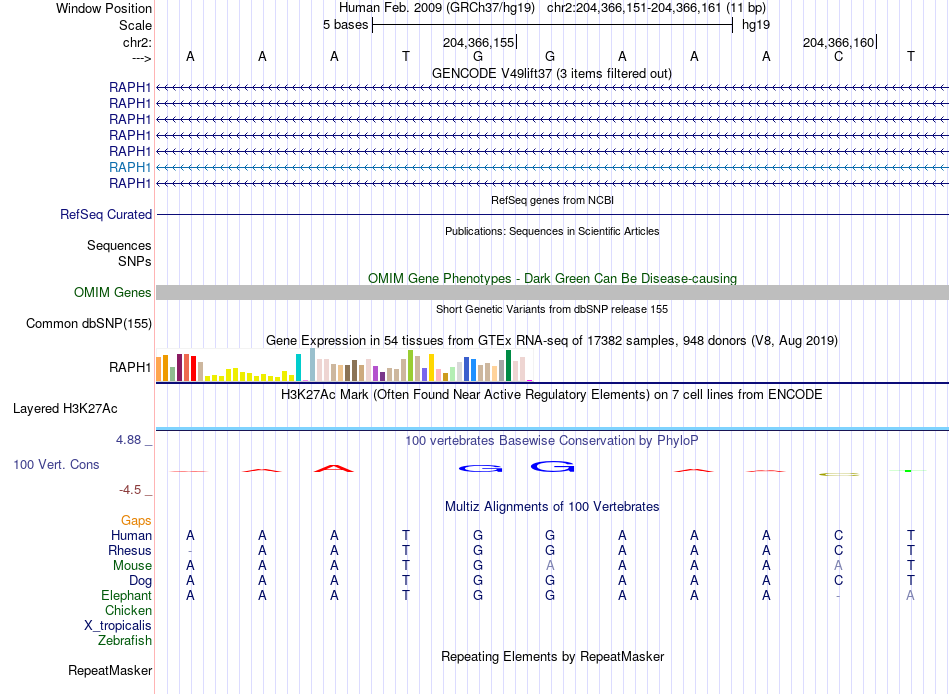Open the topmost GENCODE RAPH1 transcript label
This screenshot has width=950, height=694.
click(x=130, y=87)
